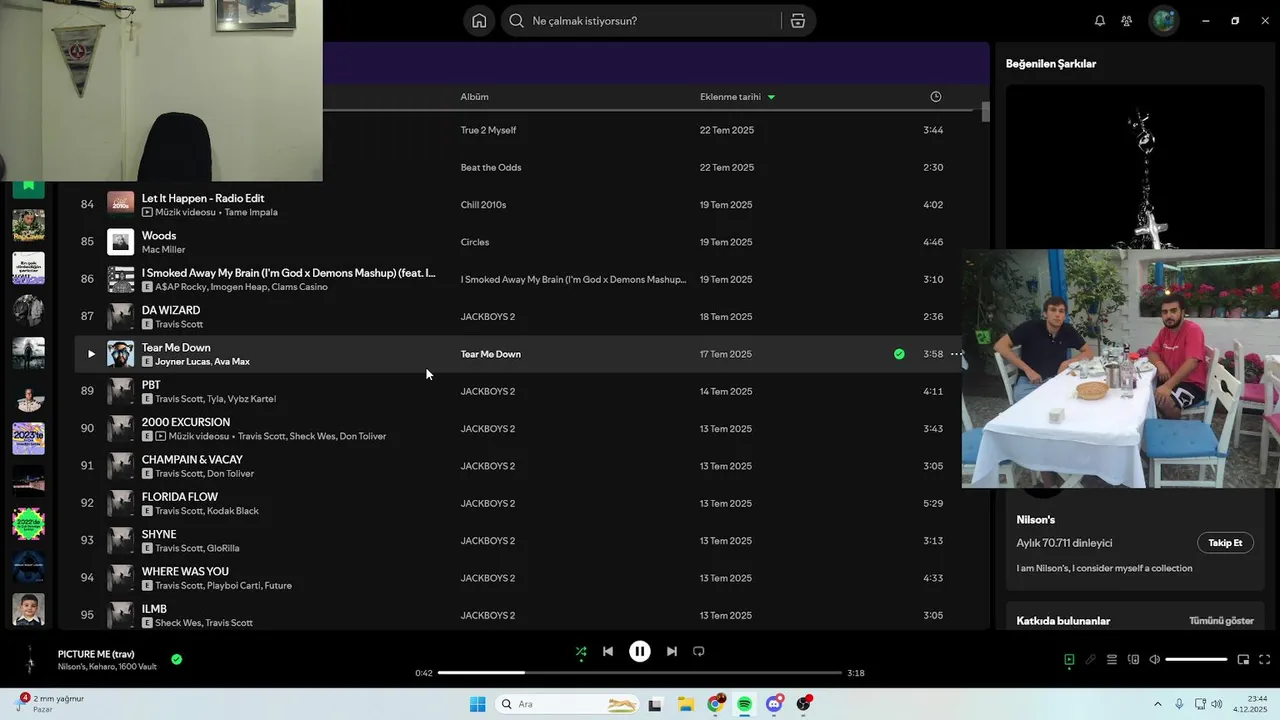The image size is (1280, 720).
Task: Sort by the Eklenme tarihi column
Action: coord(730,97)
